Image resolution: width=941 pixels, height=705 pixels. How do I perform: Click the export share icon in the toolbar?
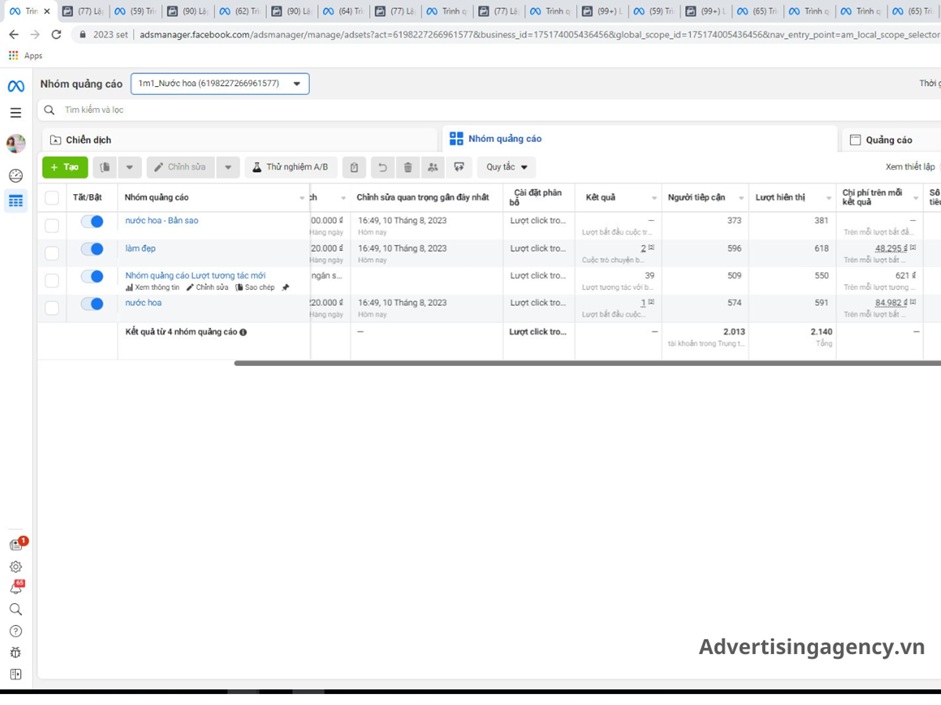459,167
